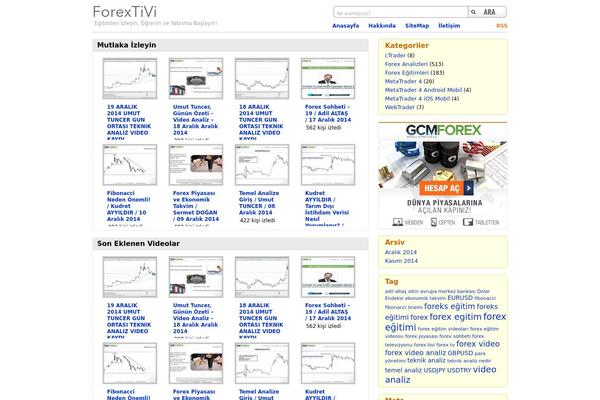This screenshot has width=600, height=400.
Task: Click the WEBDEN monitor icon in banner
Action: coord(398,222)
